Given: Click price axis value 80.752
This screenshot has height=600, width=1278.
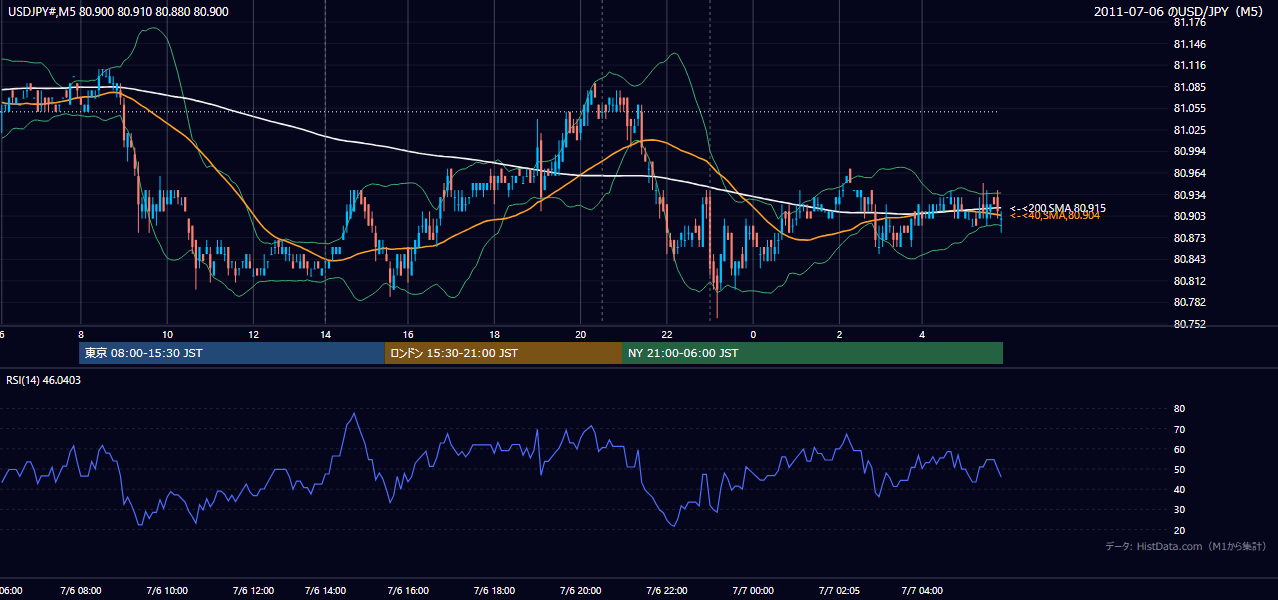Looking at the screenshot, I should (1188, 324).
